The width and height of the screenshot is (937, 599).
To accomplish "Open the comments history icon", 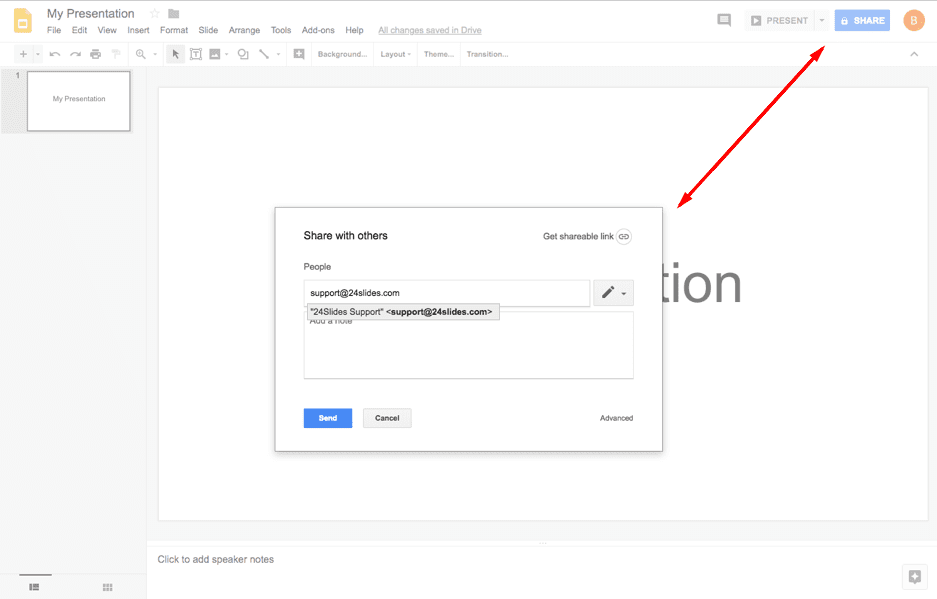I will coord(724,20).
